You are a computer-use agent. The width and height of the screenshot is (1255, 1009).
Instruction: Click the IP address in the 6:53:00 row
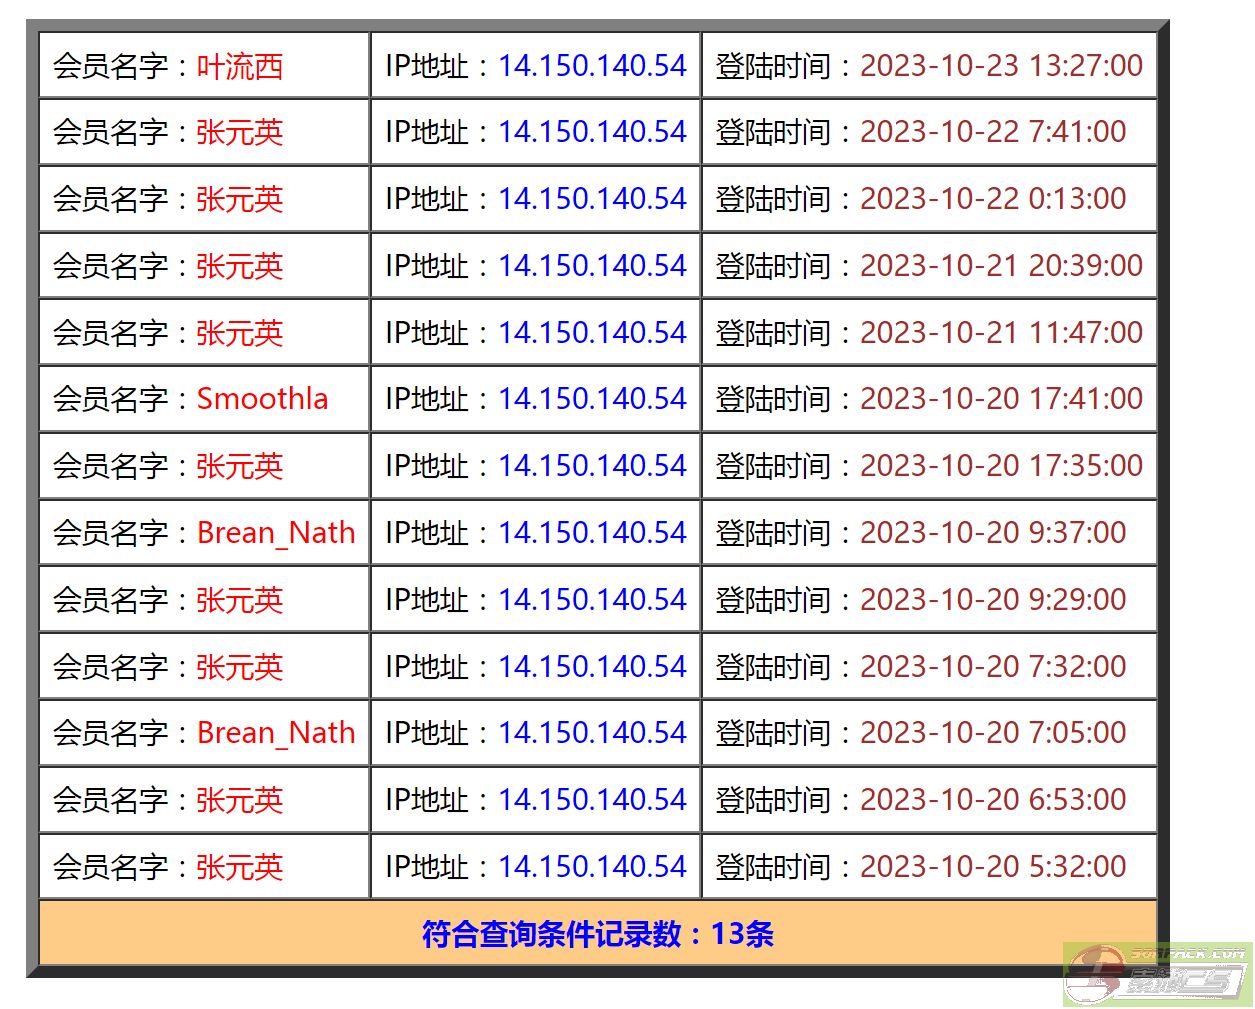(592, 800)
